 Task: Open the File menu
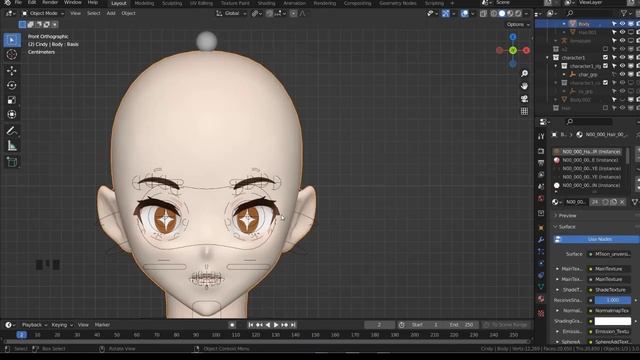click(x=18, y=2)
